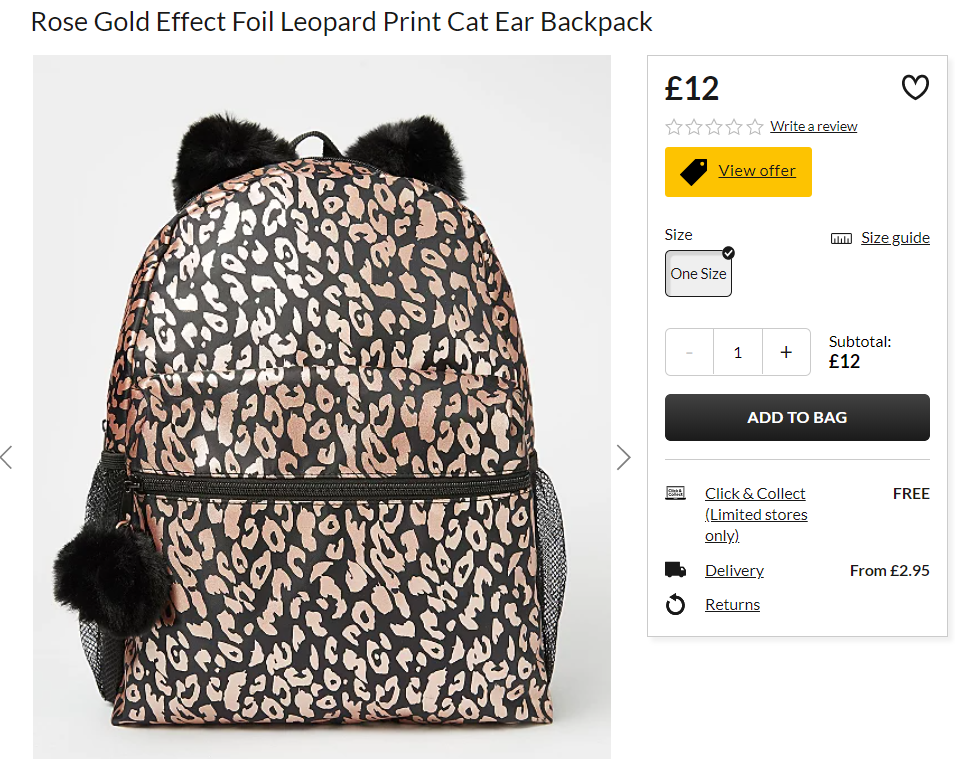Click ADD TO BAG button
The width and height of the screenshot is (955, 759).
797,417
